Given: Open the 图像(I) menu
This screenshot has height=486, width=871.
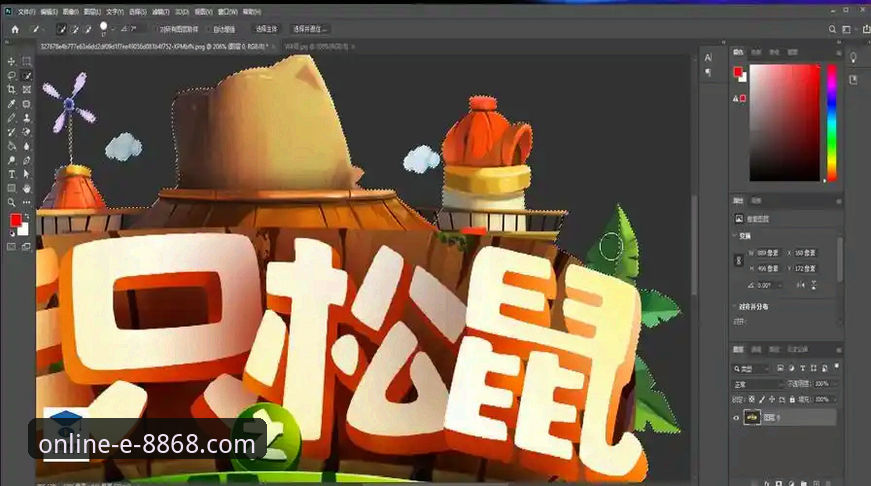Looking at the screenshot, I should 71,11.
